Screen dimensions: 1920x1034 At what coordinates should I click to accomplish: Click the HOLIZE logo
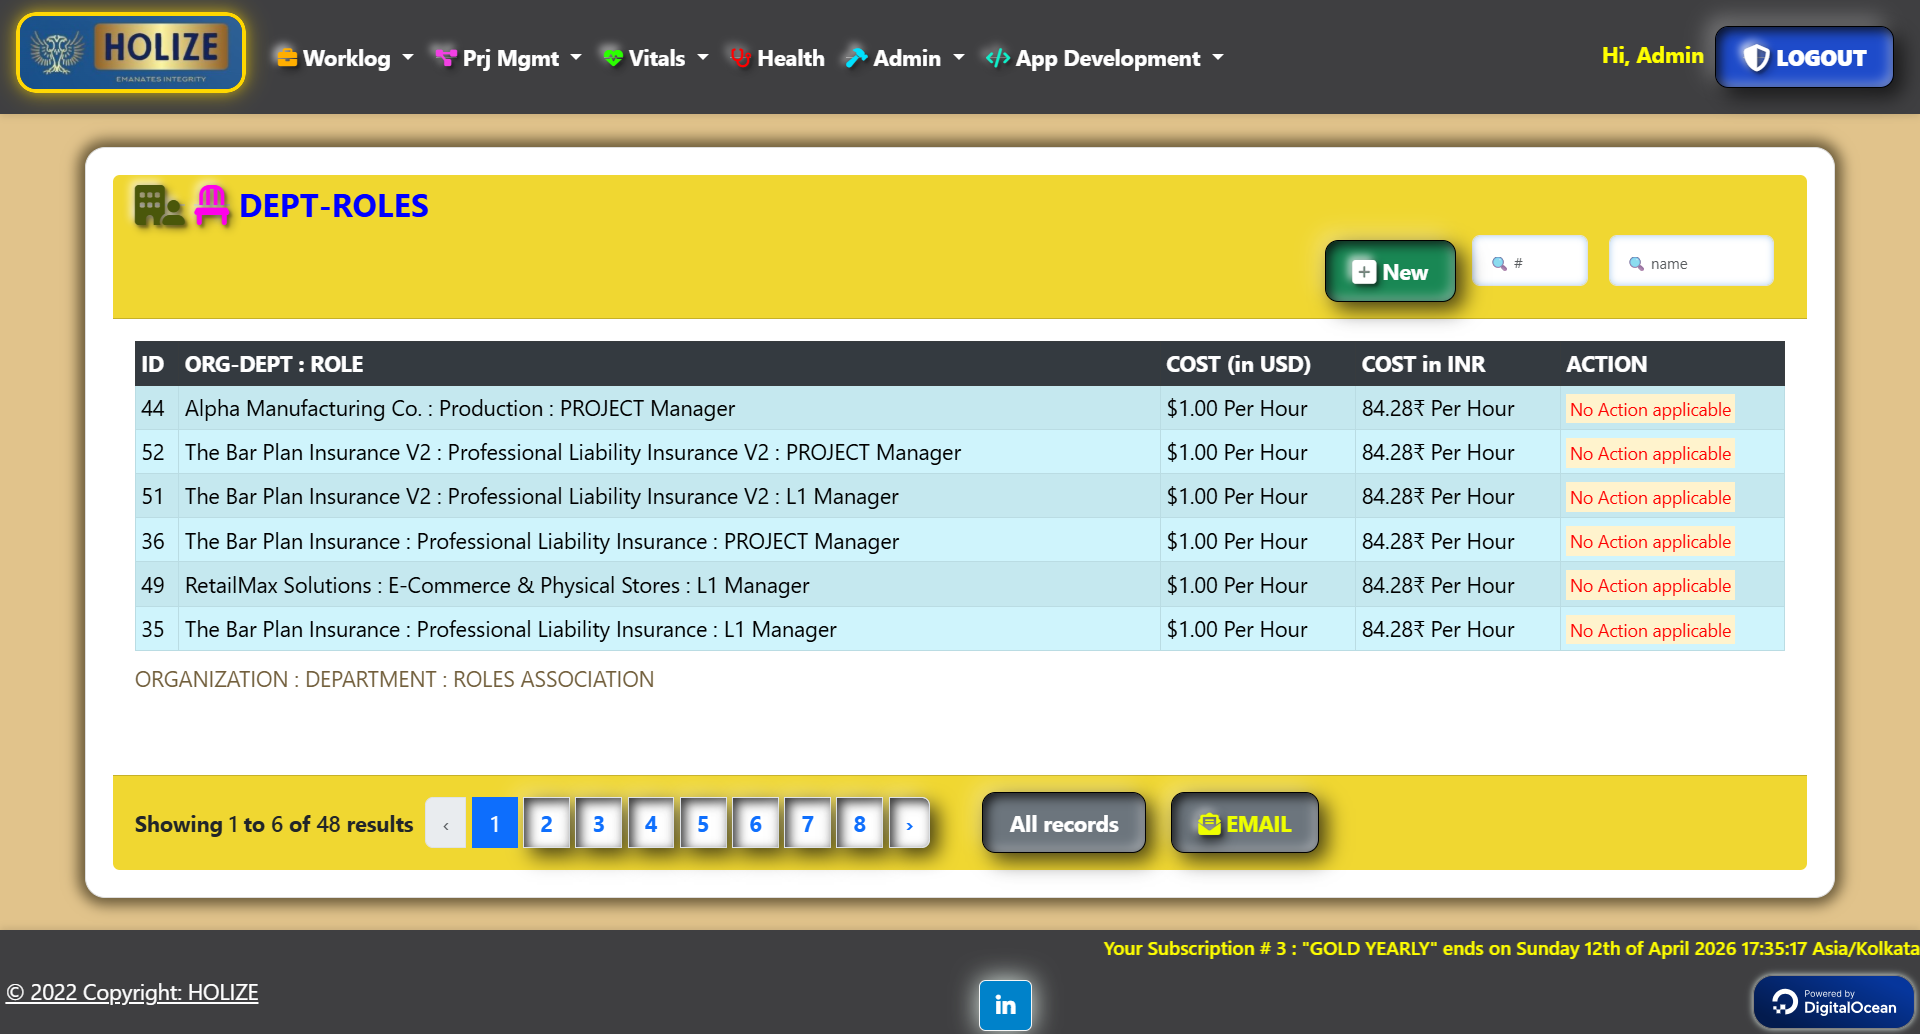131,53
